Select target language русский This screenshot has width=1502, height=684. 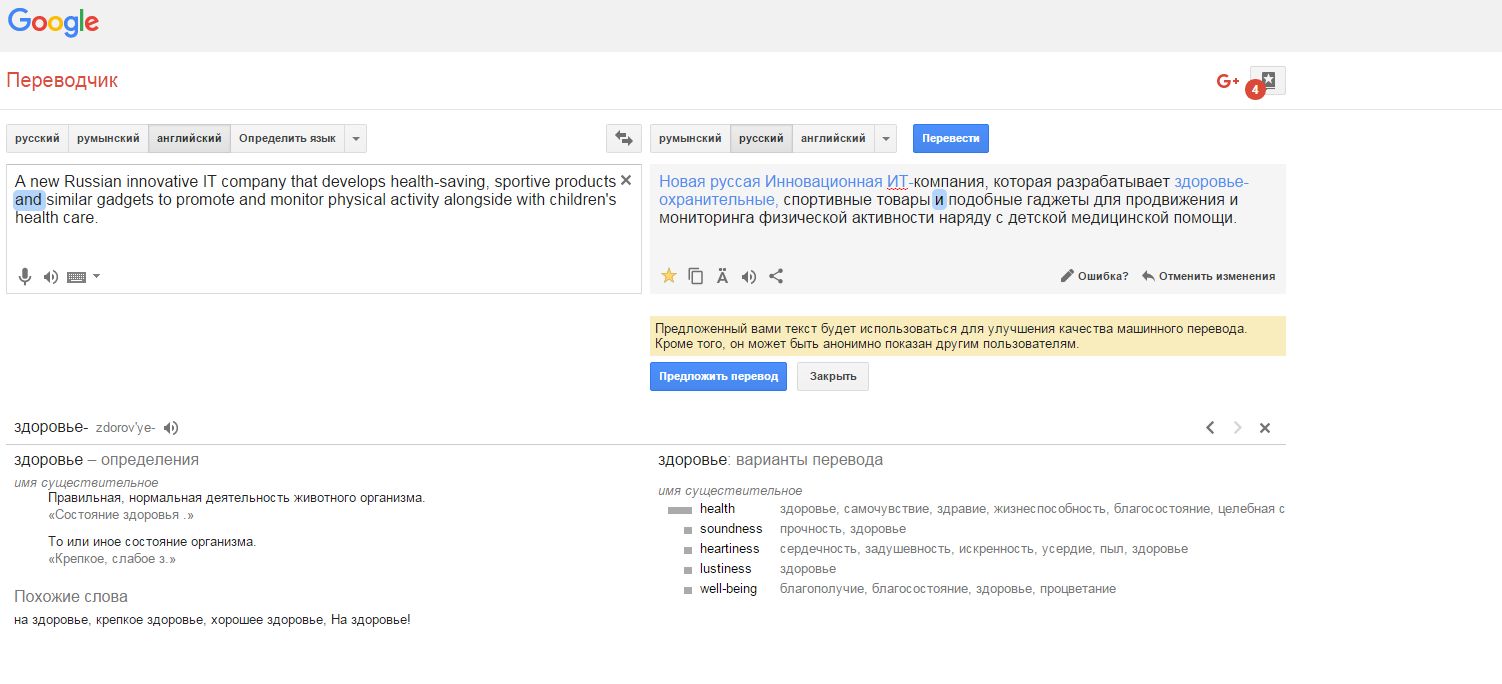click(x=761, y=138)
